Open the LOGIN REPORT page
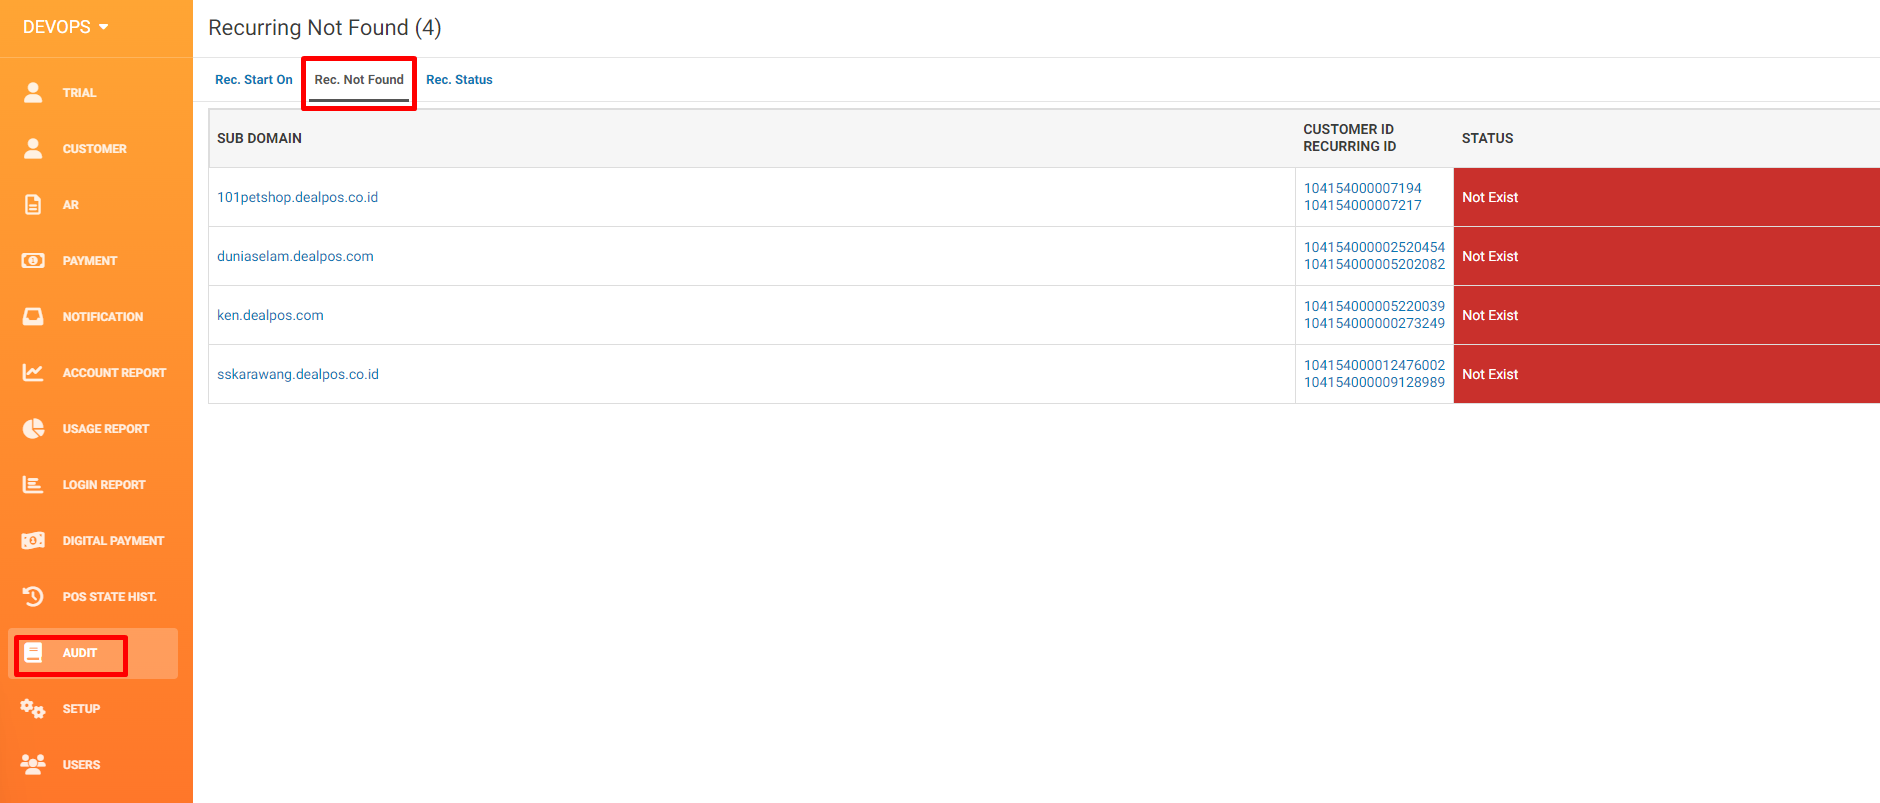This screenshot has height=803, width=1880. 104,485
